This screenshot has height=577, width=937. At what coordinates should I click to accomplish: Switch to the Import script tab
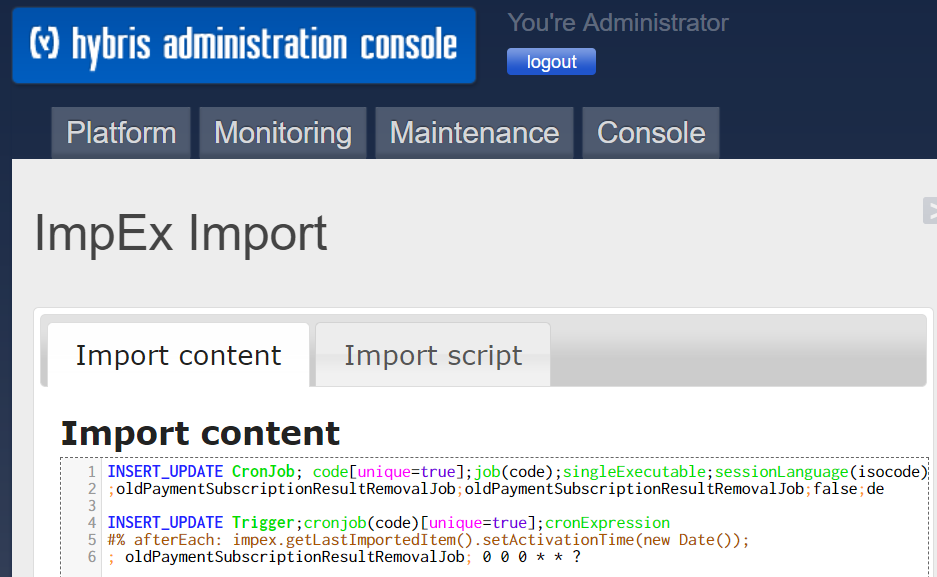pyautogui.click(x=433, y=355)
